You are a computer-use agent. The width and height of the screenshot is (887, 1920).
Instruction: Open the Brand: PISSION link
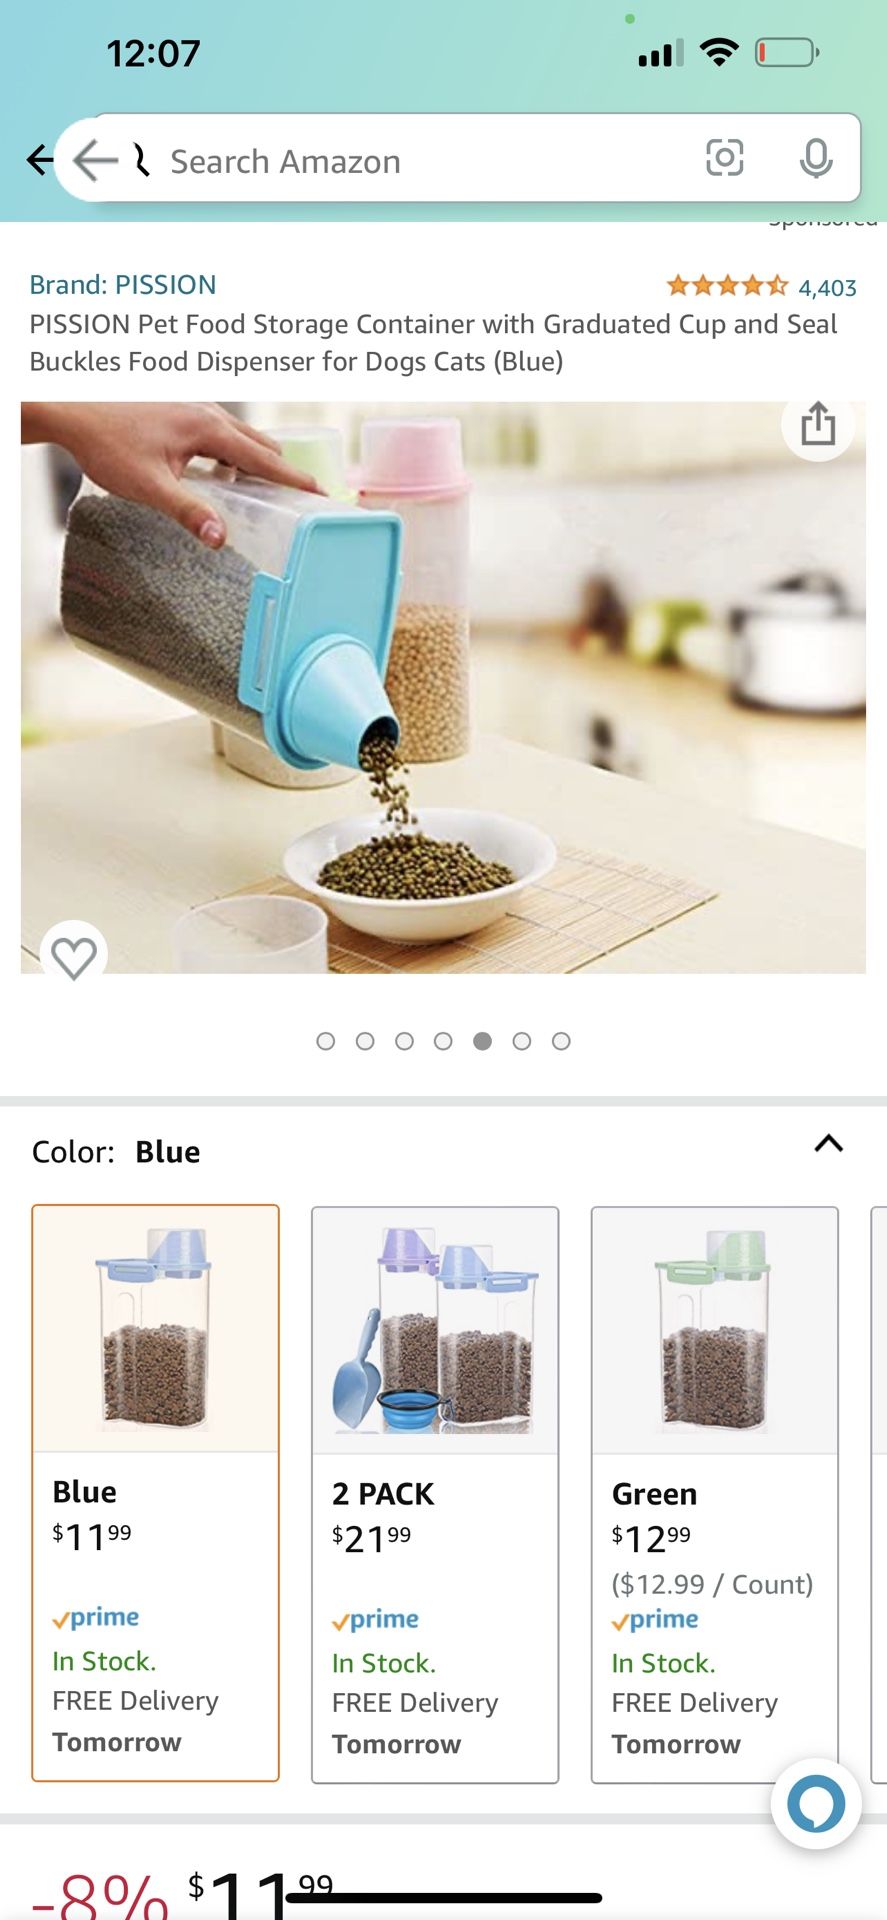(123, 285)
